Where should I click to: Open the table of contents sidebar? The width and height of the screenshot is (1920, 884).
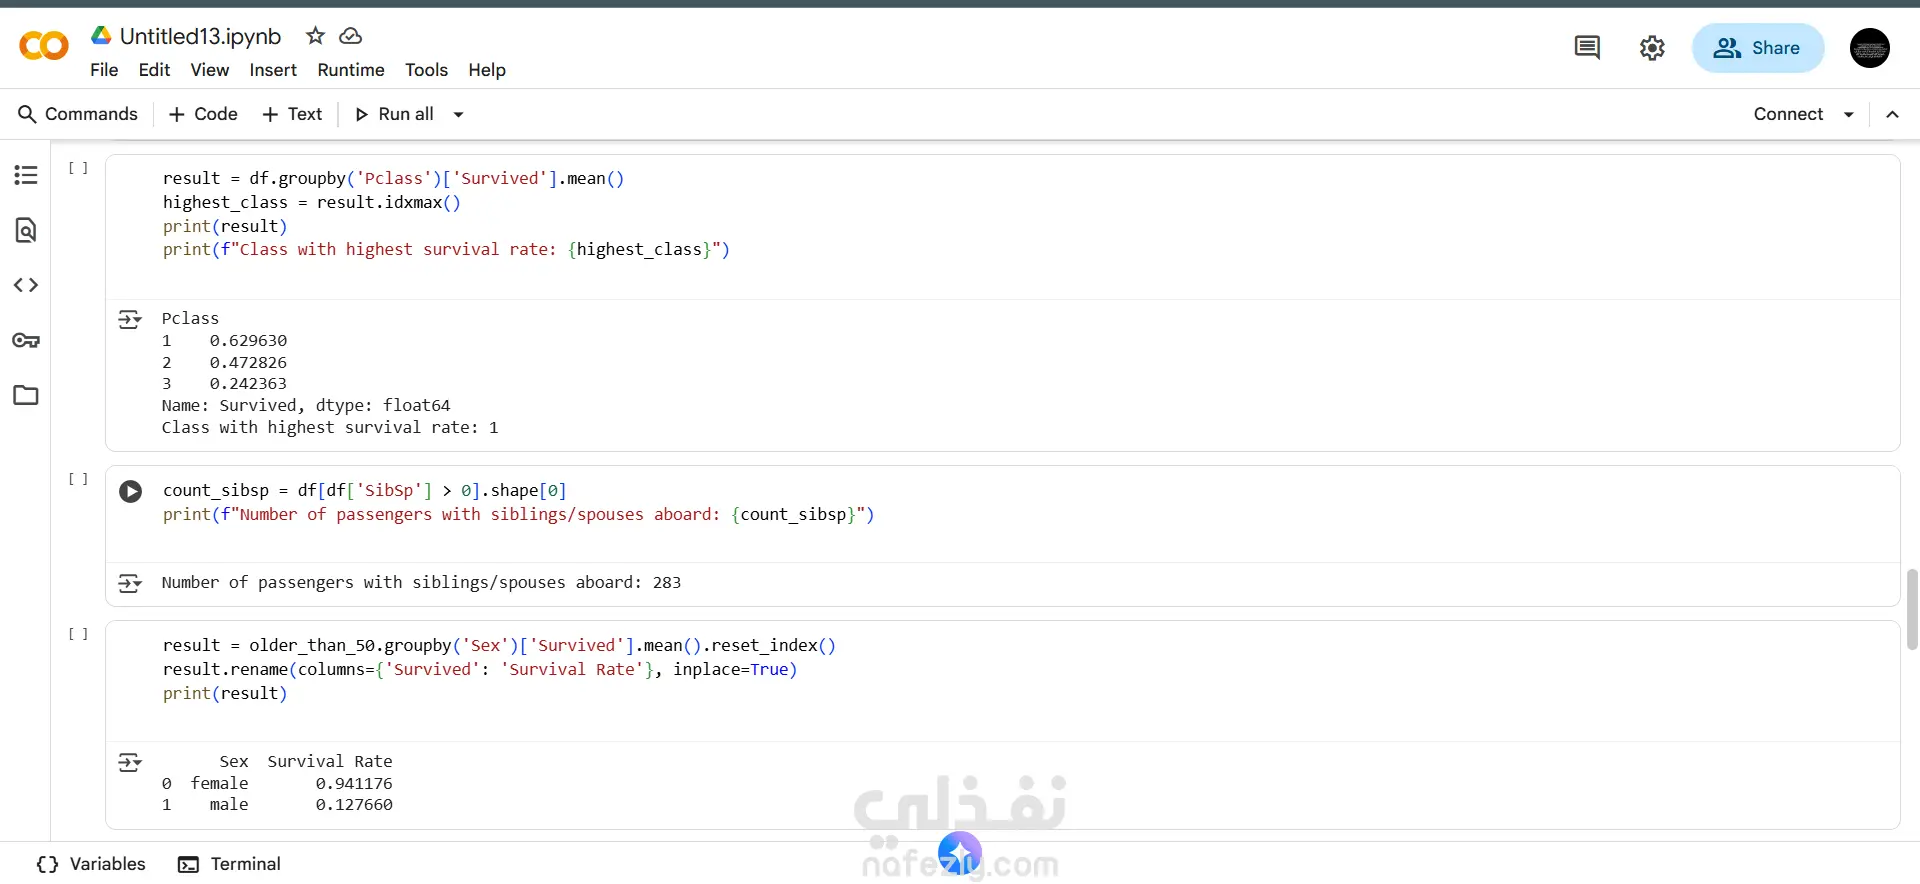26,175
